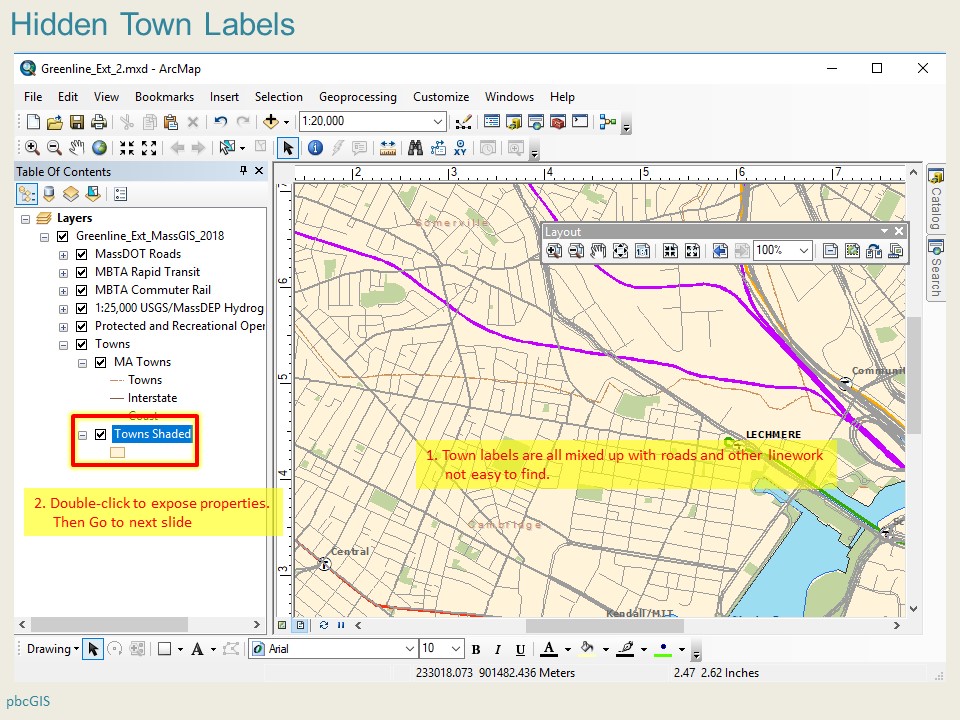The image size is (960, 720).
Task: Select Layout toolbar Pan hand tool
Action: click(x=598, y=250)
